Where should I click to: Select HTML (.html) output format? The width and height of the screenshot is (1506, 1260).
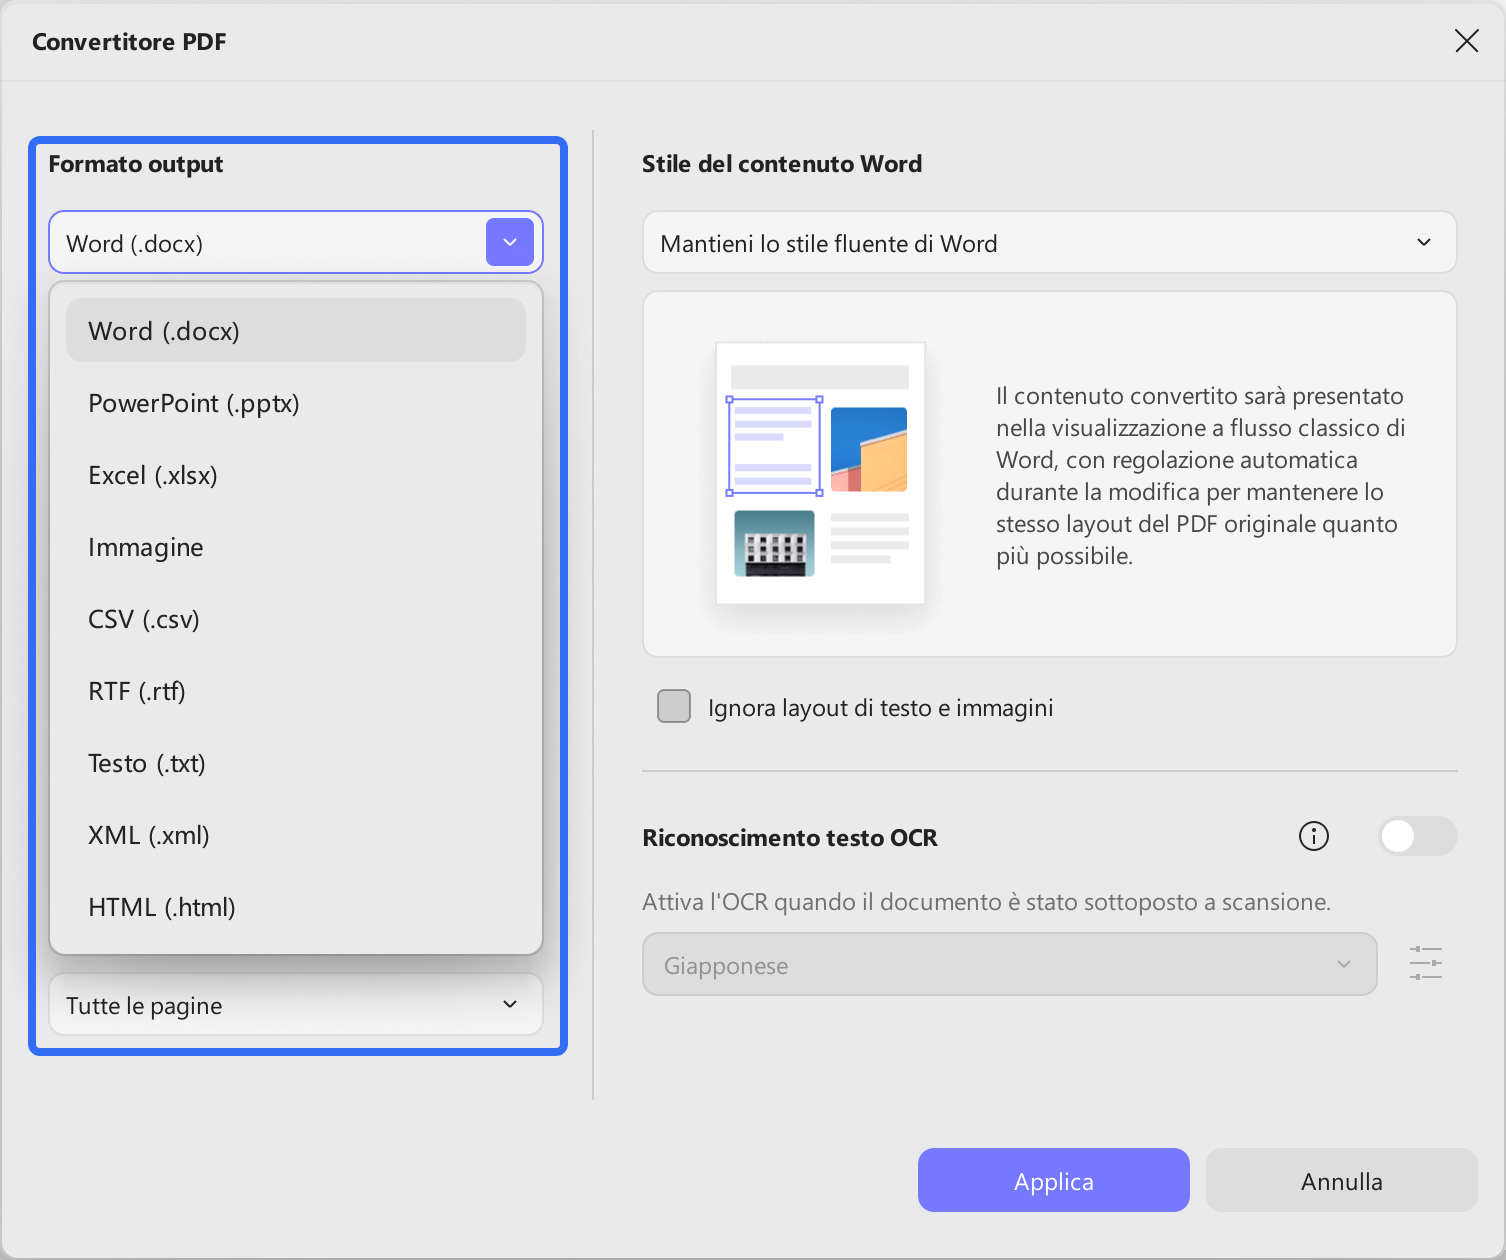point(296,907)
